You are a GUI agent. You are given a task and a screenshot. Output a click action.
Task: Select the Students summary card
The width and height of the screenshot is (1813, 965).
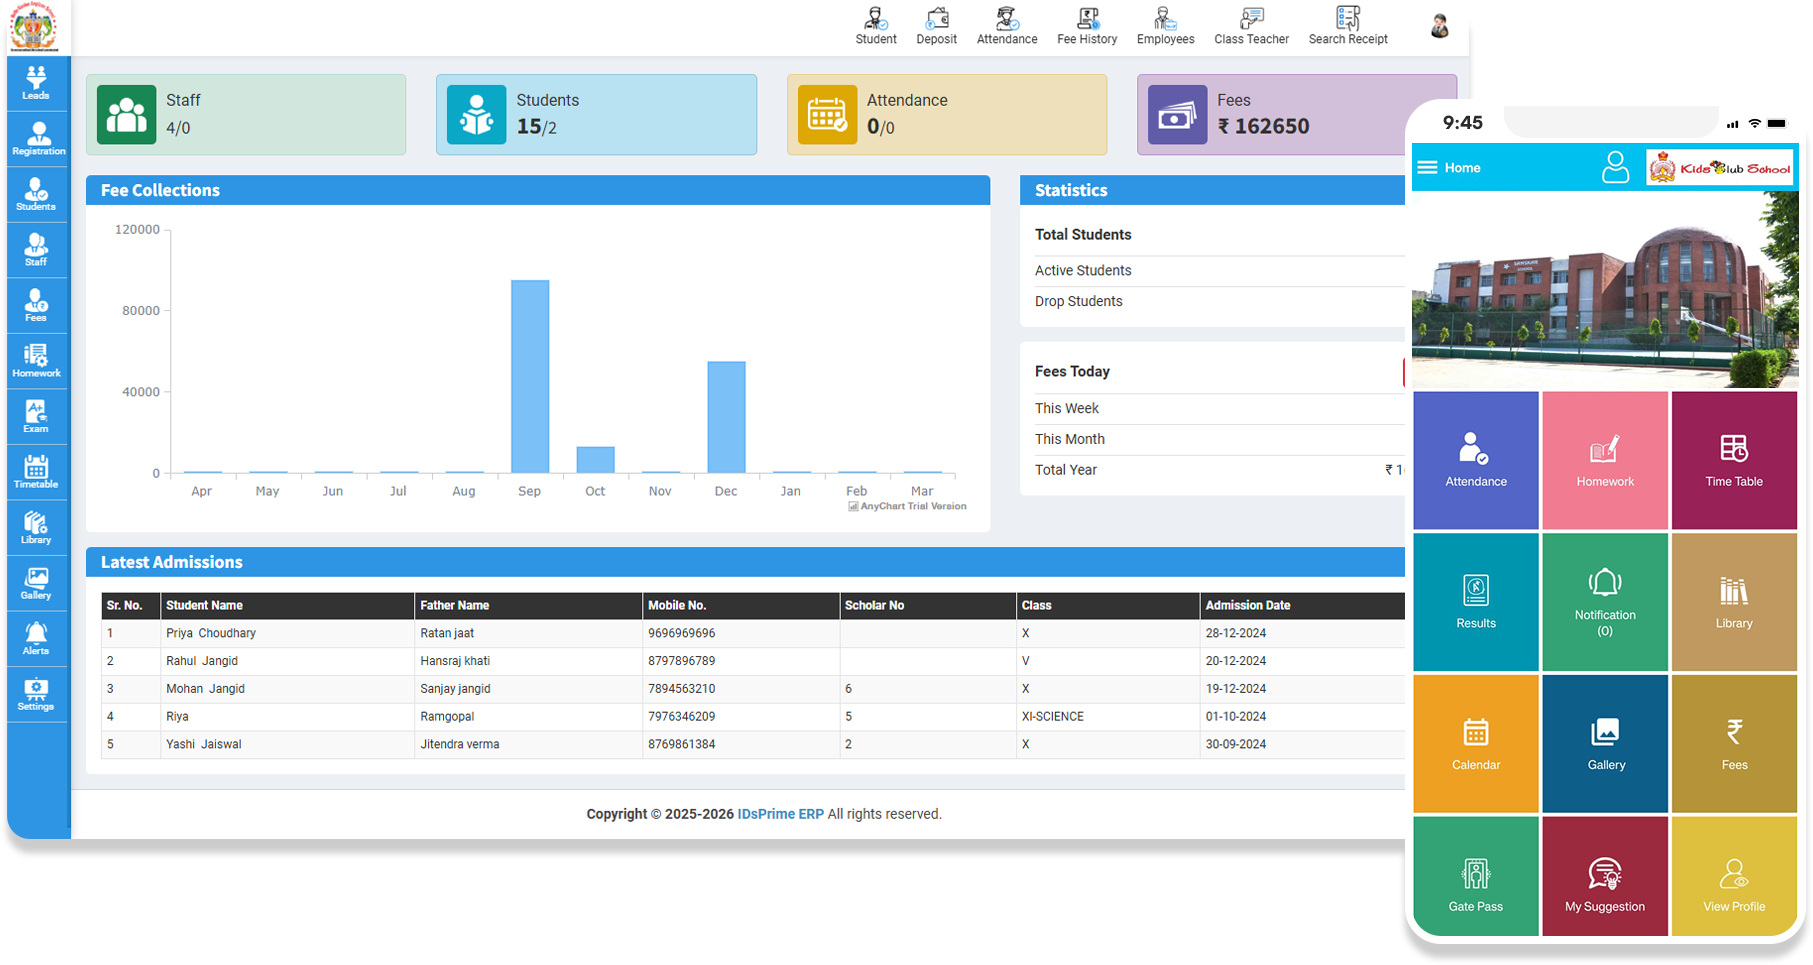(x=596, y=115)
